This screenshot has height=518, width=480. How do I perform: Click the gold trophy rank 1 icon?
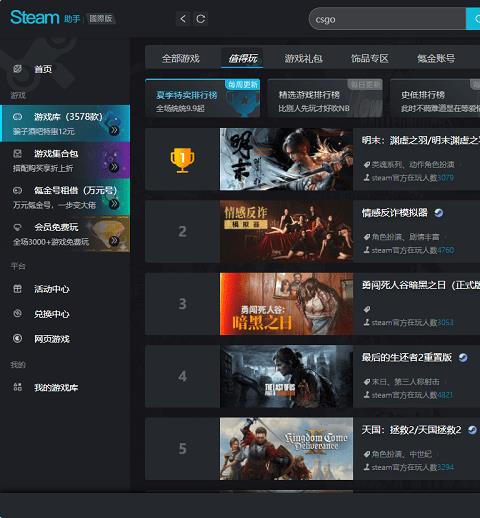(182, 160)
